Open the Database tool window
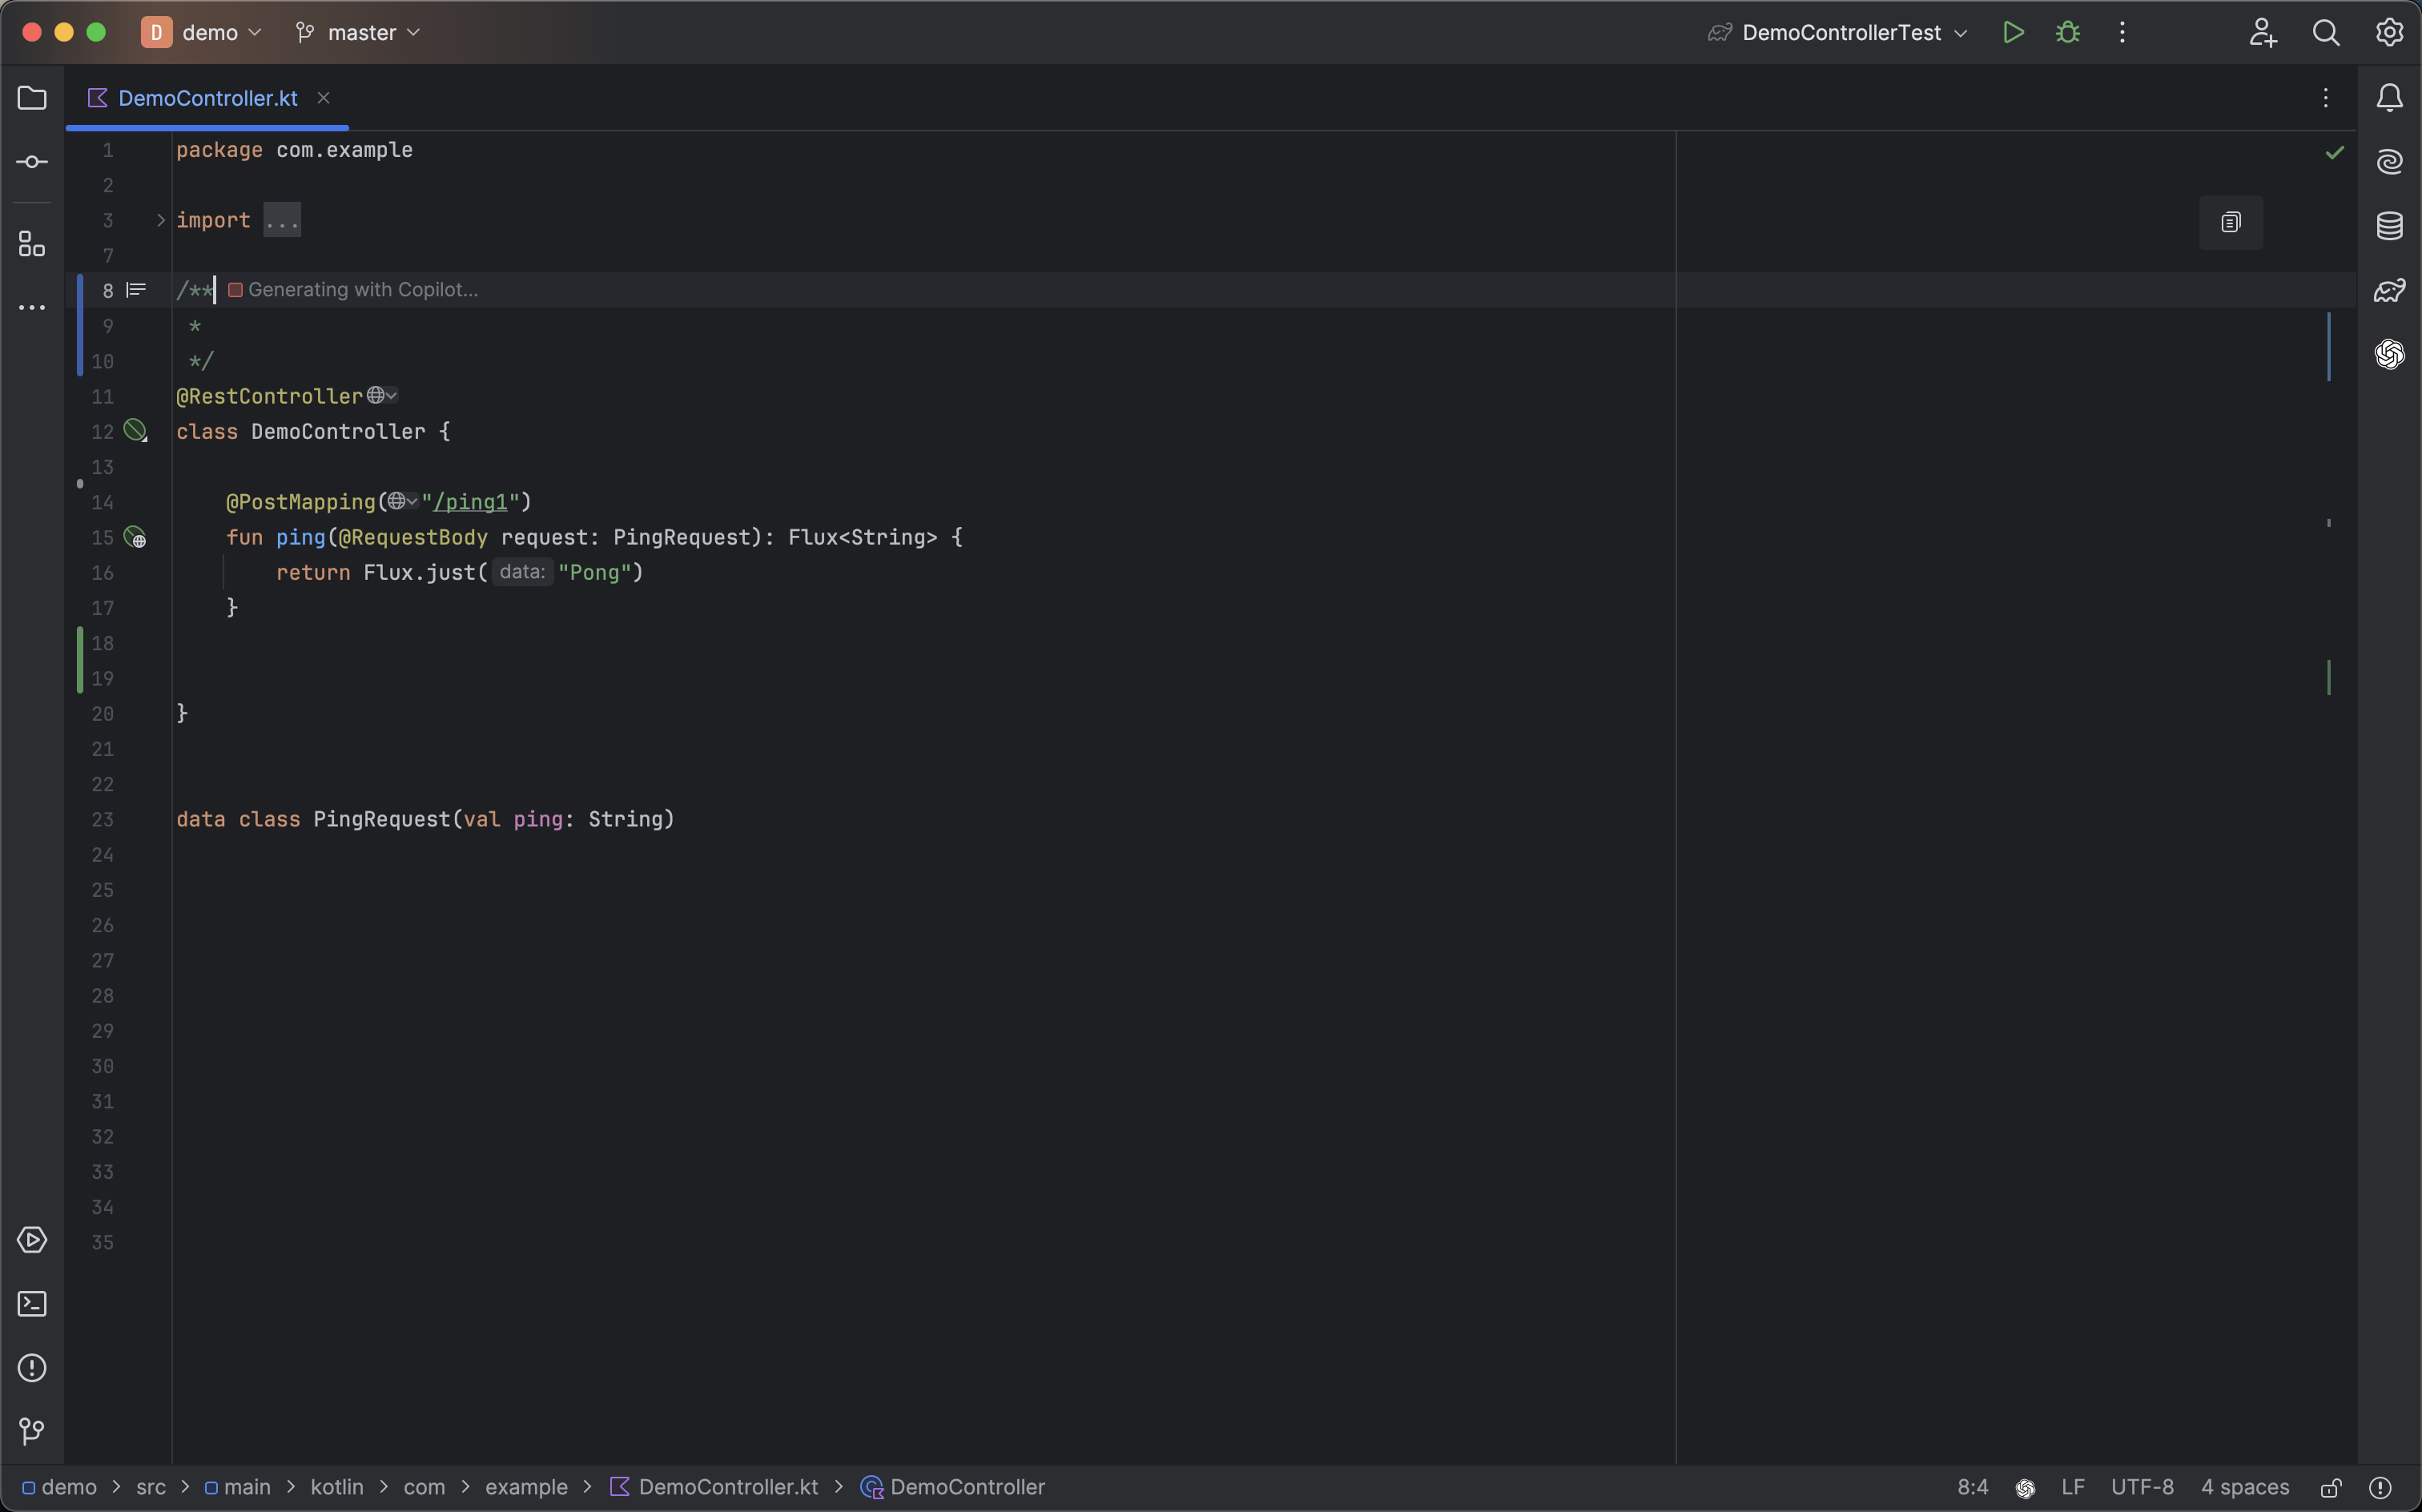2422x1512 pixels. click(2390, 226)
